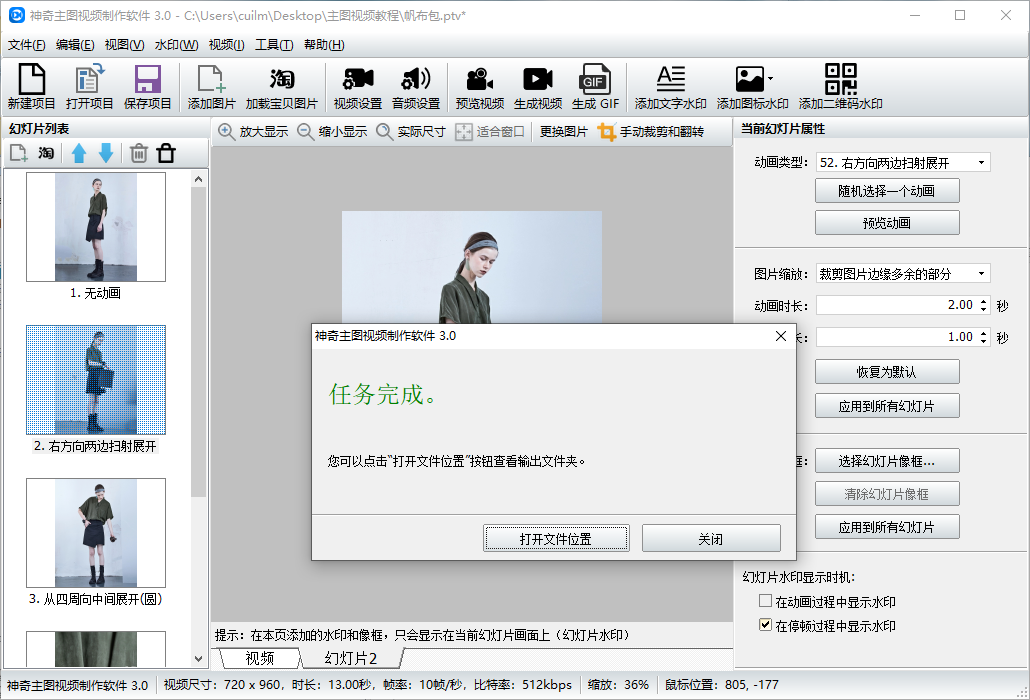Viewport: 1030px width, 700px height.
Task: Open 视频设置 video settings
Action: (x=357, y=86)
